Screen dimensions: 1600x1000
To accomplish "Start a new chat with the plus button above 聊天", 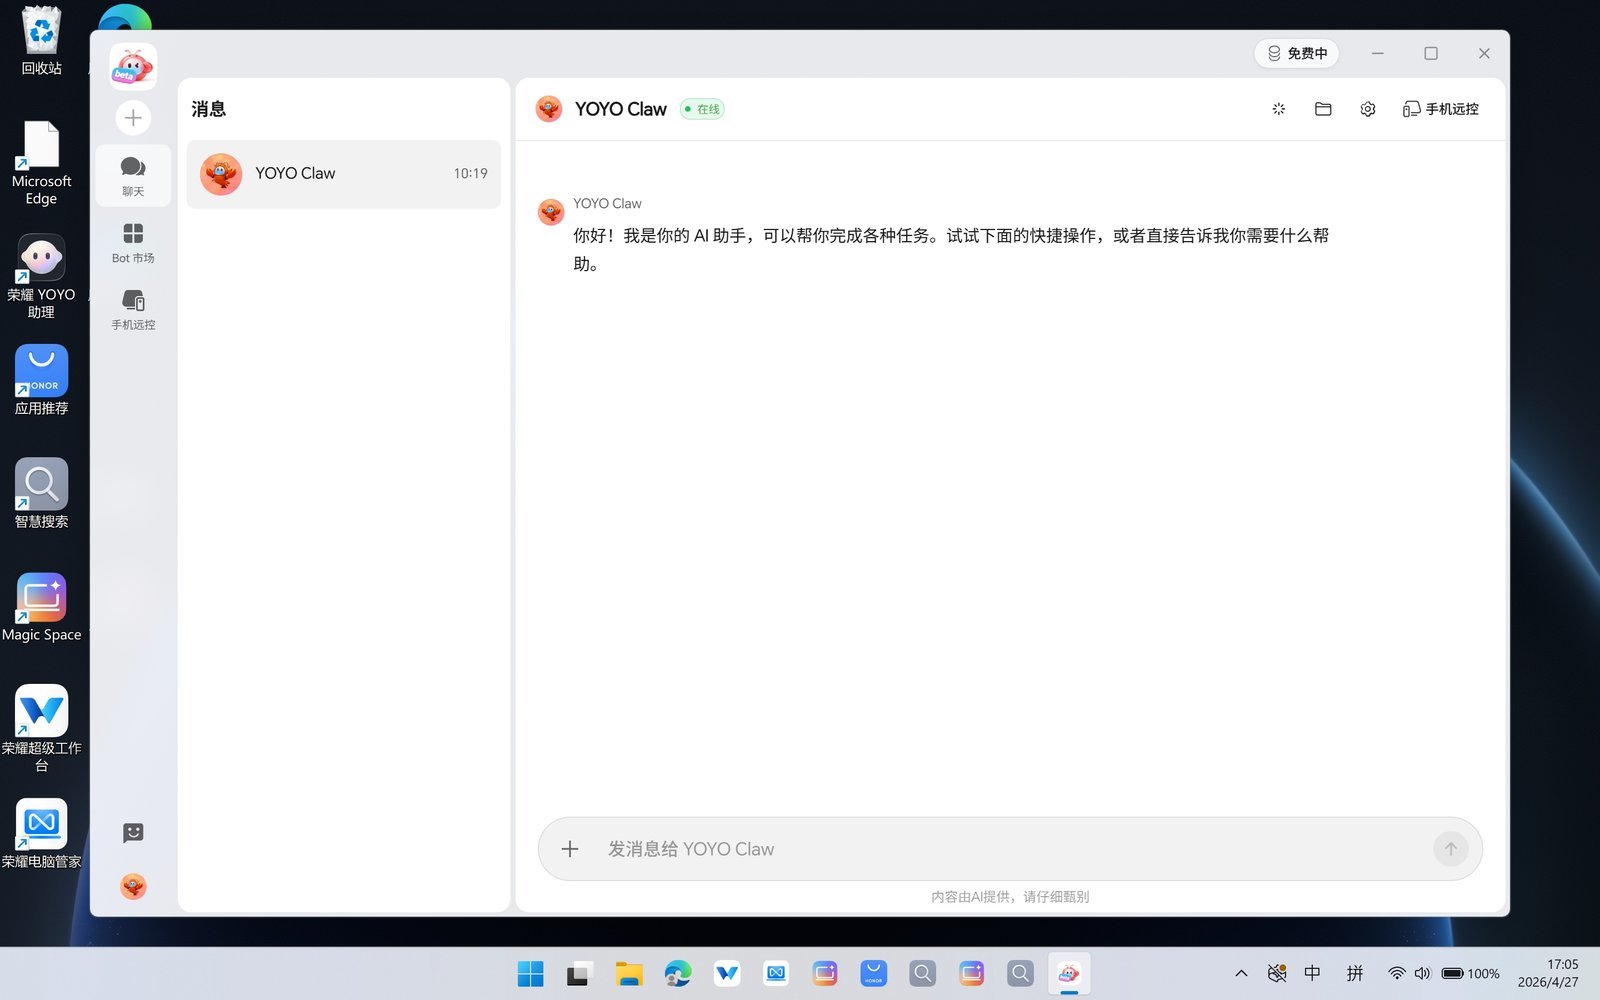I will tap(133, 118).
